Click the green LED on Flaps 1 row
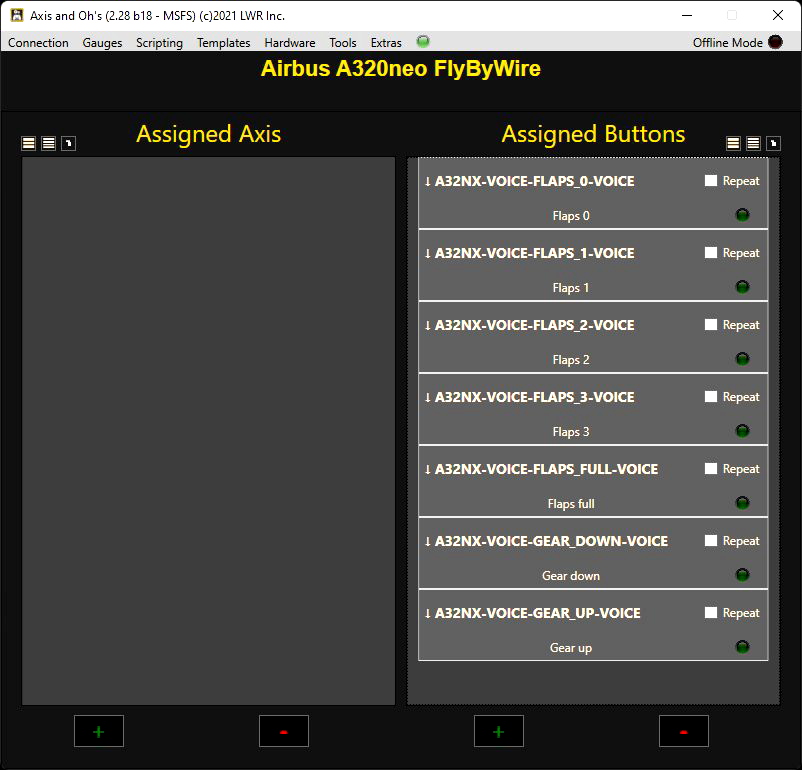 tap(742, 287)
